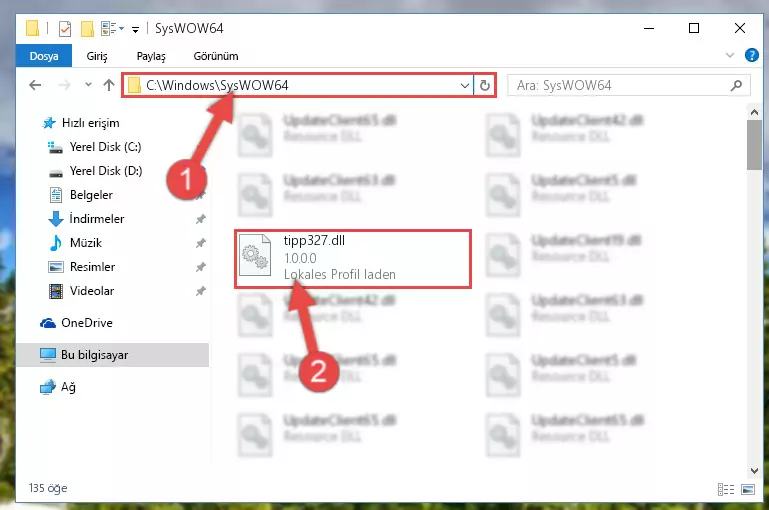The image size is (769, 510).
Task: Click the Müzik note icon
Action: coord(56,243)
